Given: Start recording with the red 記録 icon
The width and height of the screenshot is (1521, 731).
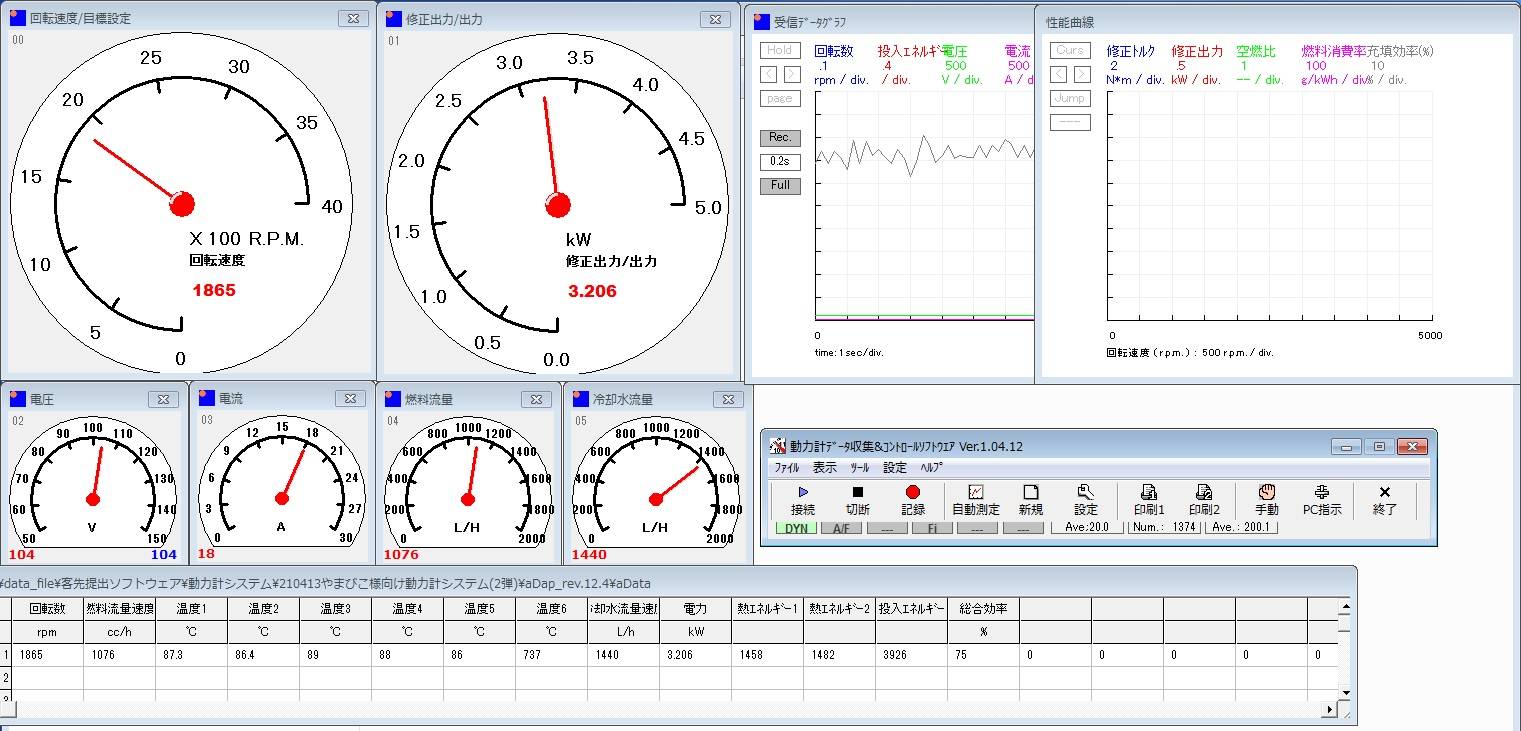Looking at the screenshot, I should (x=912, y=492).
